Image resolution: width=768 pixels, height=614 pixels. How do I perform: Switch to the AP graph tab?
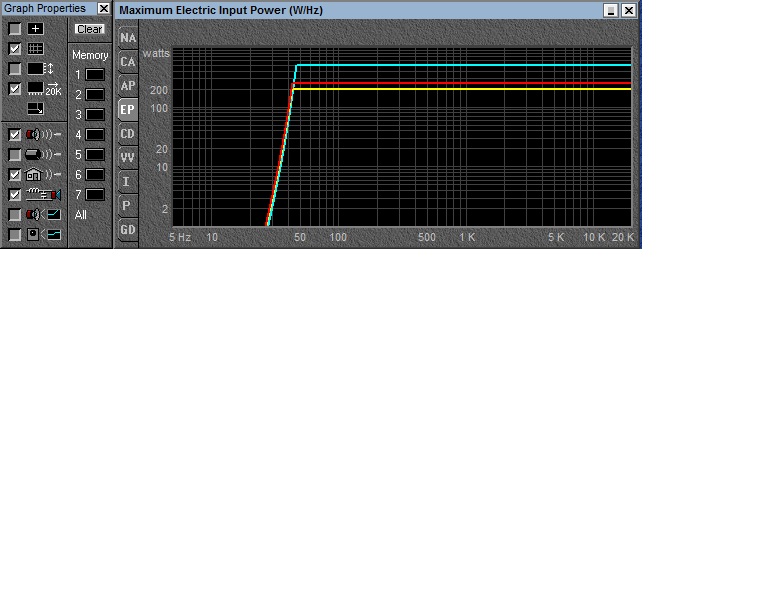point(128,86)
